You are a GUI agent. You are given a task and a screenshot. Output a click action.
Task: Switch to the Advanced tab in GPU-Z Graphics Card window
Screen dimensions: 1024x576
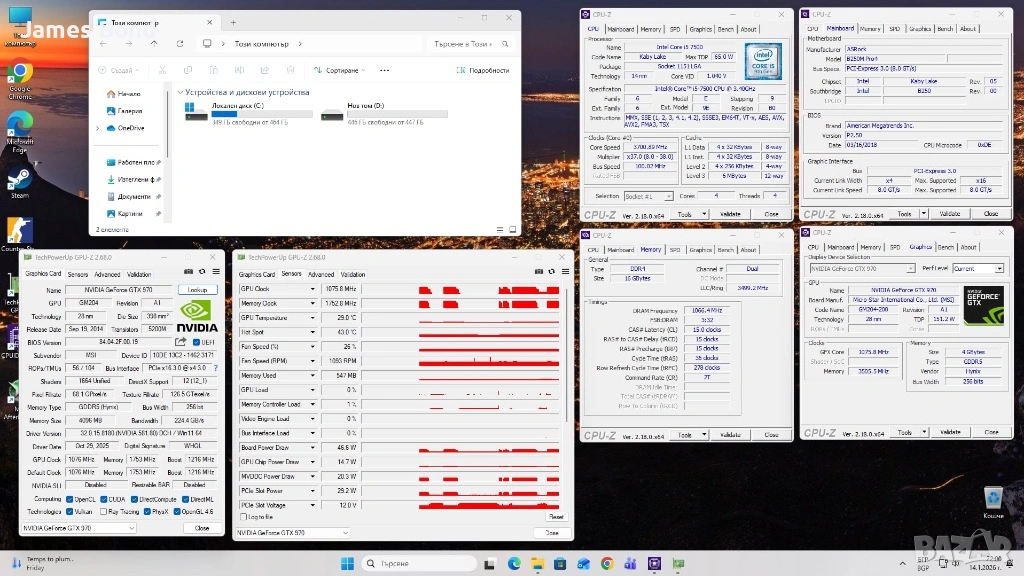point(107,274)
